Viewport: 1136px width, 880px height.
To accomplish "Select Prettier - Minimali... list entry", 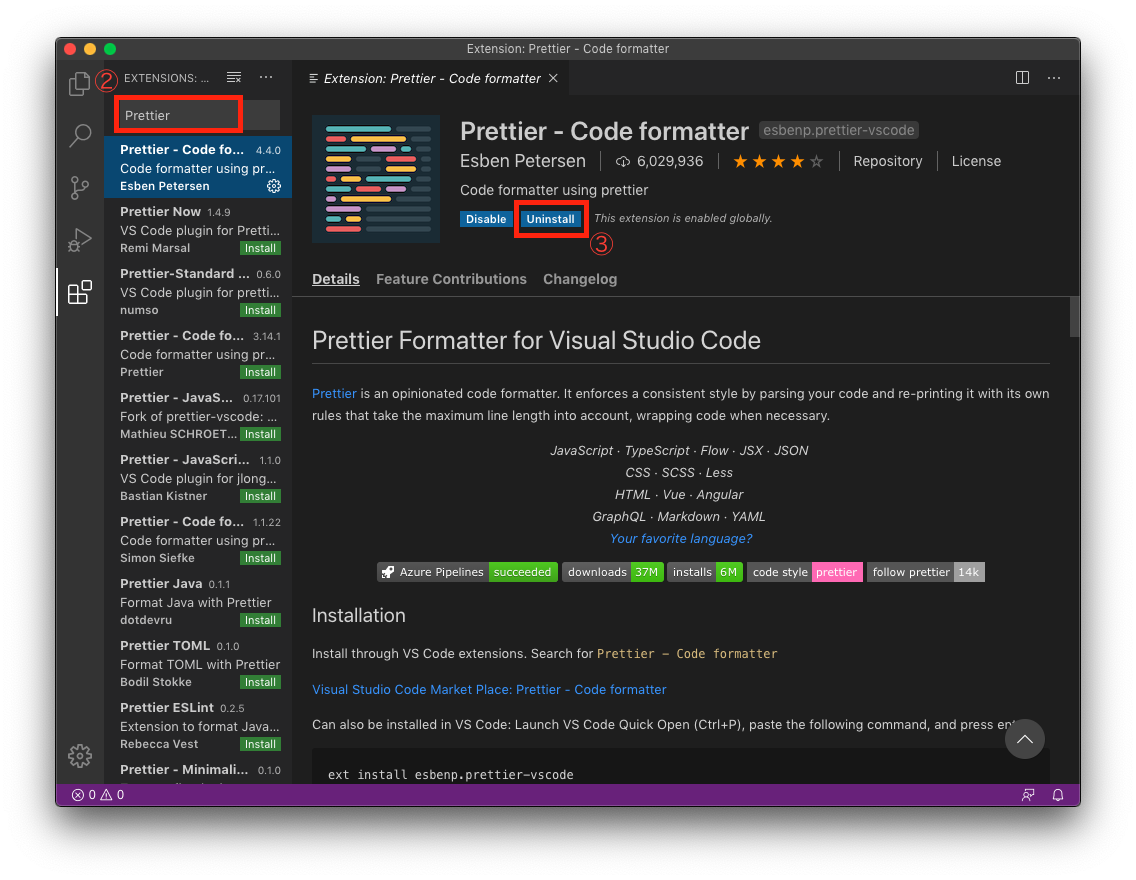I will [199, 770].
